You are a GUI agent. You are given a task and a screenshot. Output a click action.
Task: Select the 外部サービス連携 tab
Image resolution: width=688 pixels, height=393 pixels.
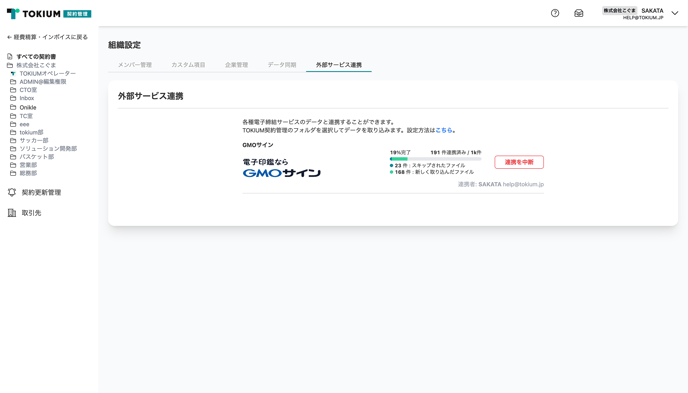pyautogui.click(x=339, y=65)
